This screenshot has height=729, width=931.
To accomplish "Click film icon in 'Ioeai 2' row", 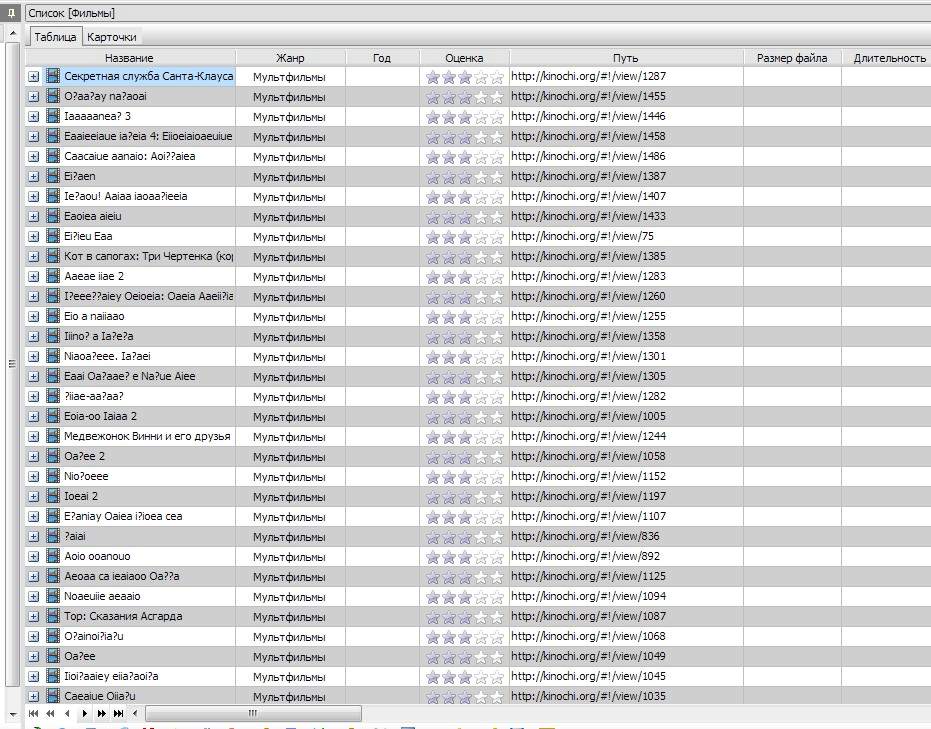I will [x=53, y=496].
